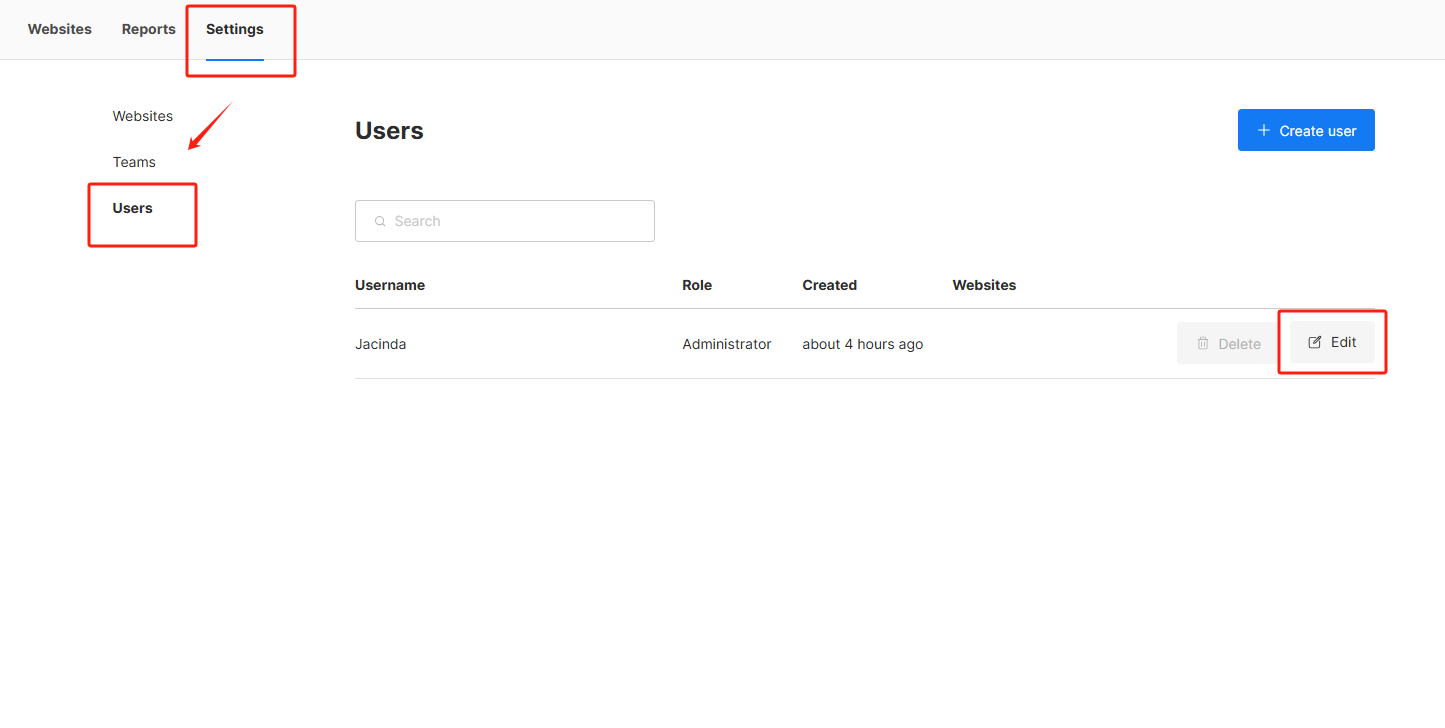Click the pencil icon in Edit button
The width and height of the screenshot is (1445, 728).
1315,342
